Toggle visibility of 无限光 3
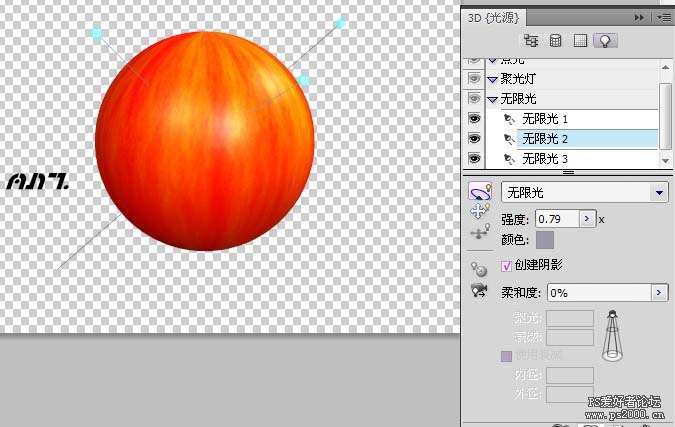The width and height of the screenshot is (675, 427). (474, 159)
